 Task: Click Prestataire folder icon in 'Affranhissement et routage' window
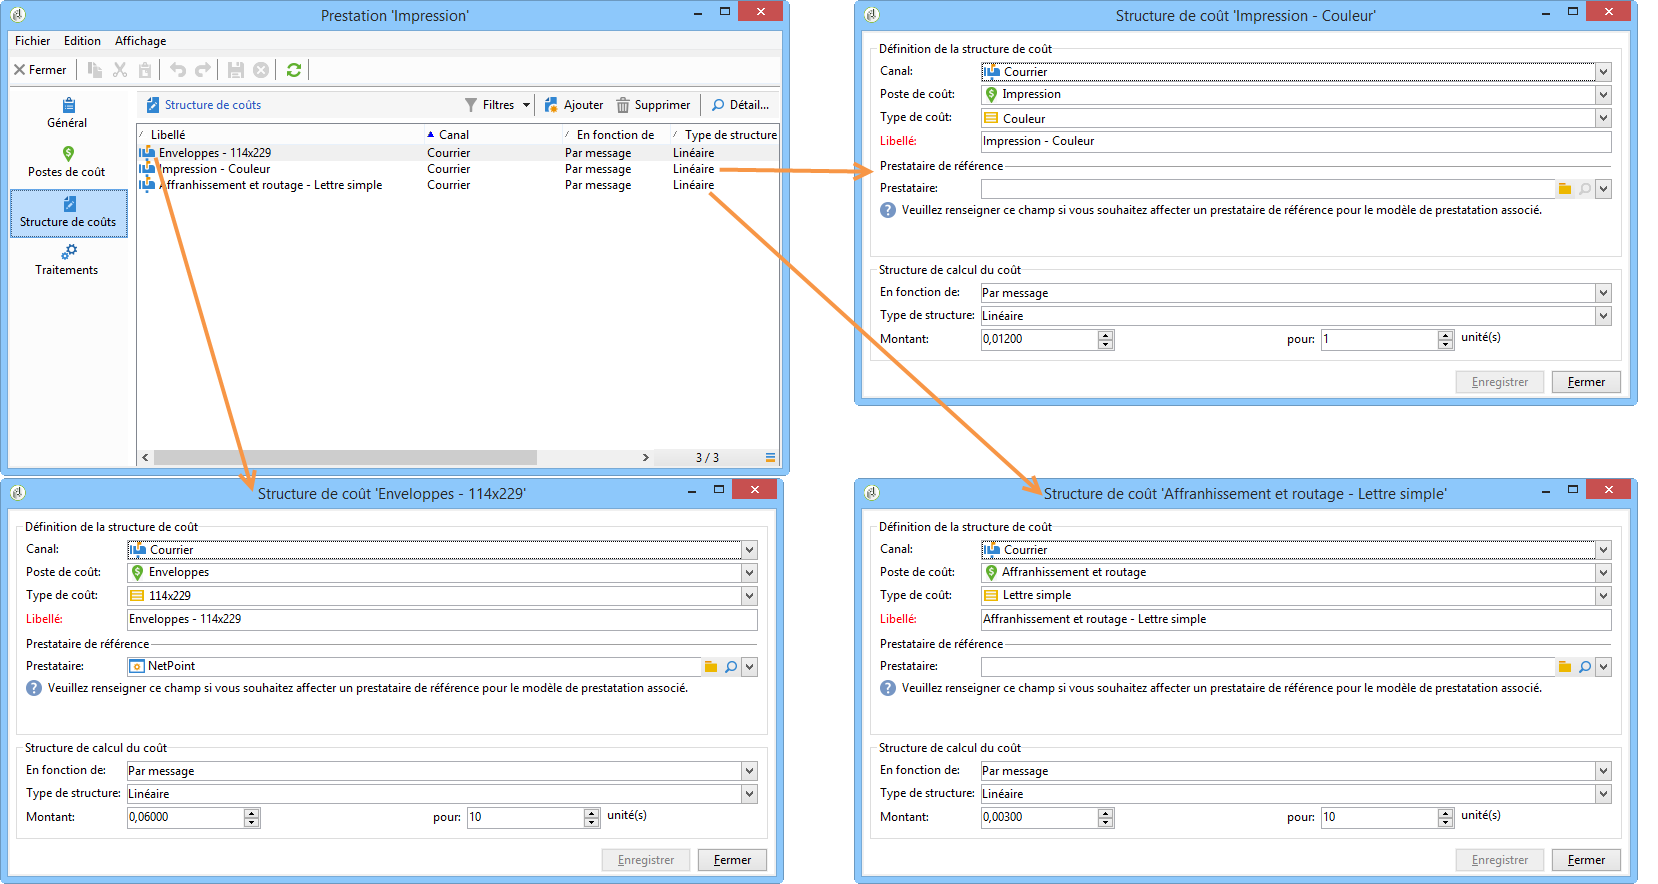tap(1565, 667)
